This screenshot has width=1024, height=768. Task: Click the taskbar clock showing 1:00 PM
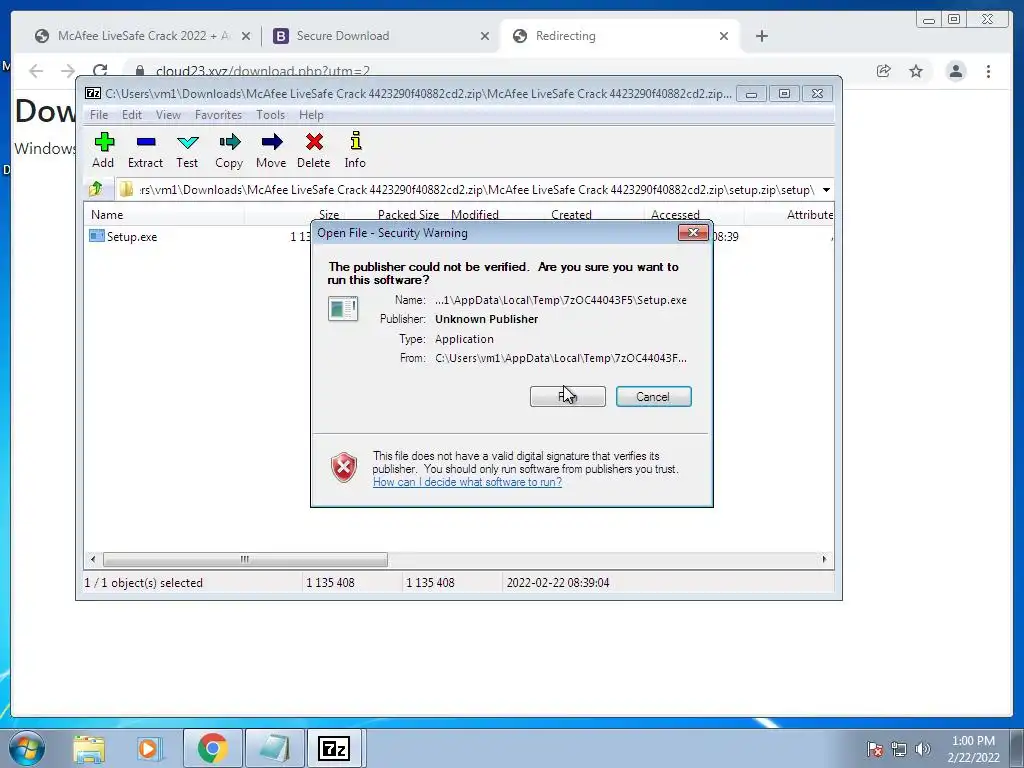coord(973,749)
